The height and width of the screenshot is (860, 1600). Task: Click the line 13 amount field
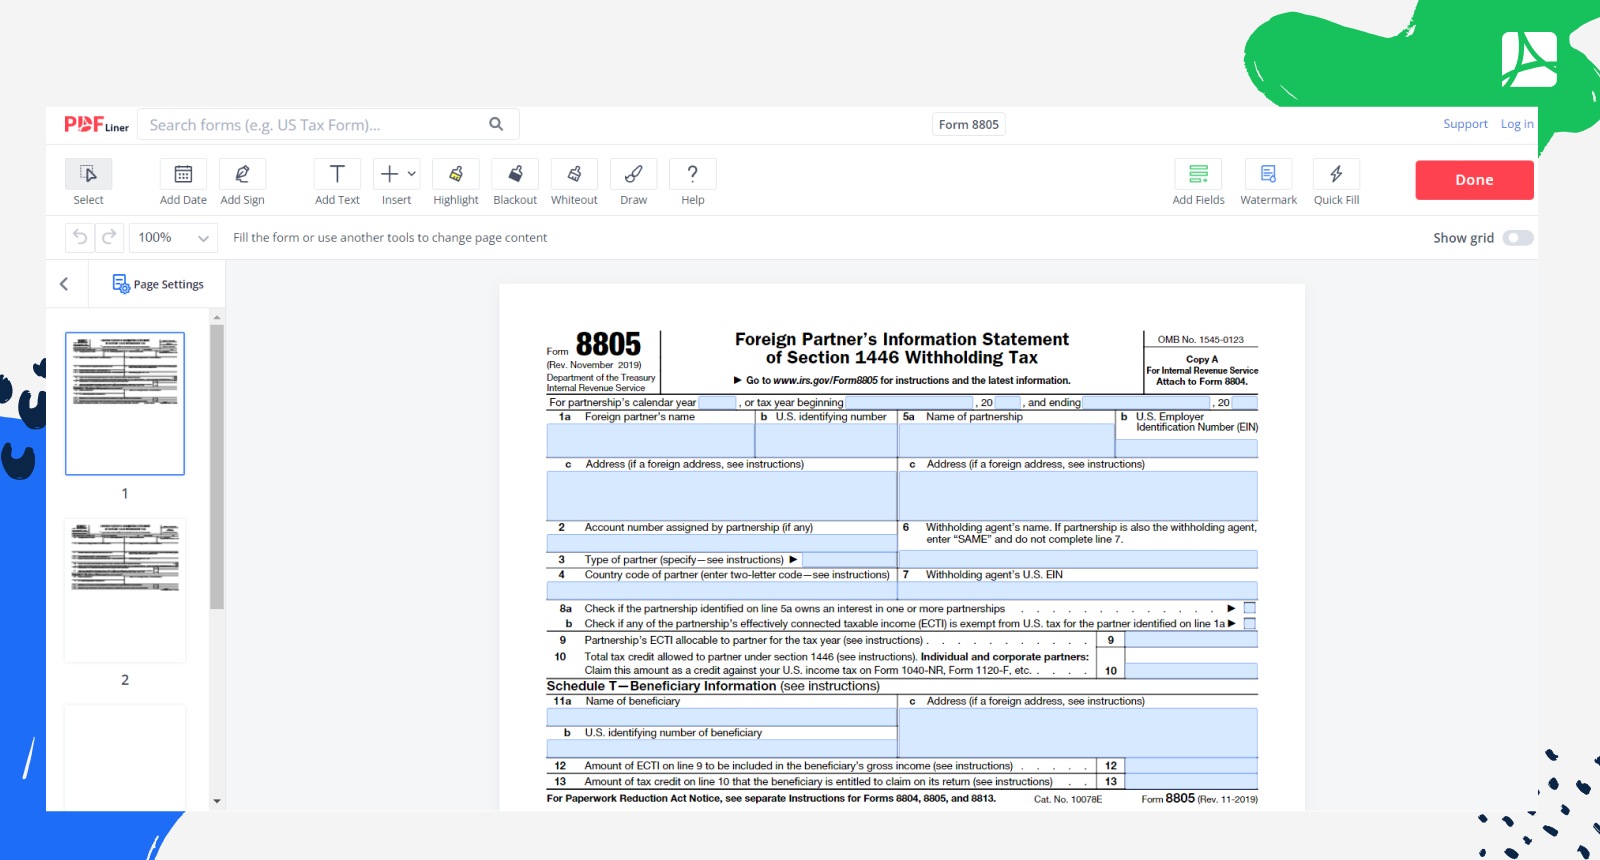pos(1191,781)
